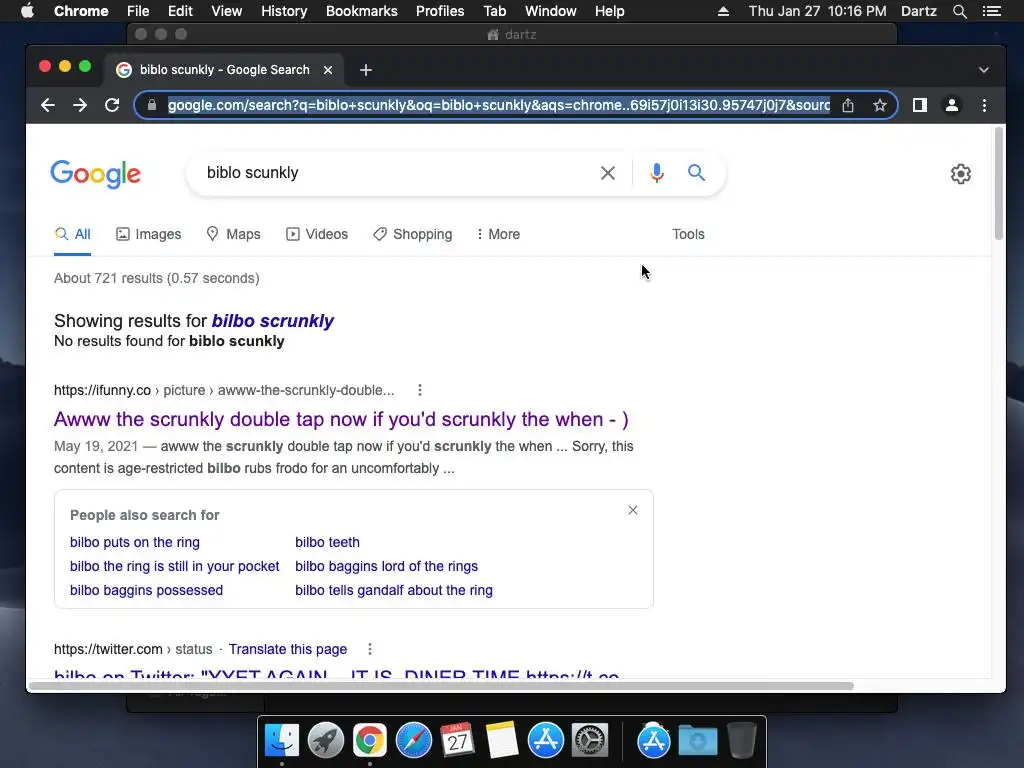Go forward with the browser forward arrow
Screen dimensions: 1024x768
(80, 105)
